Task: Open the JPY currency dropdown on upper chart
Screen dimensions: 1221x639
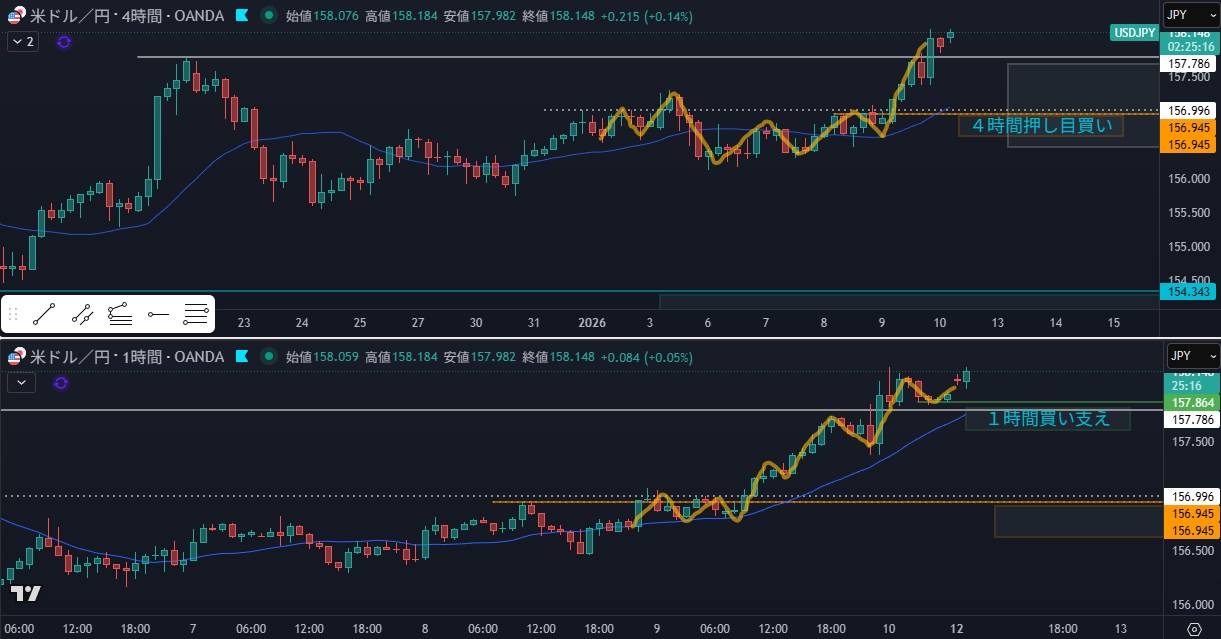Action: coord(1192,16)
